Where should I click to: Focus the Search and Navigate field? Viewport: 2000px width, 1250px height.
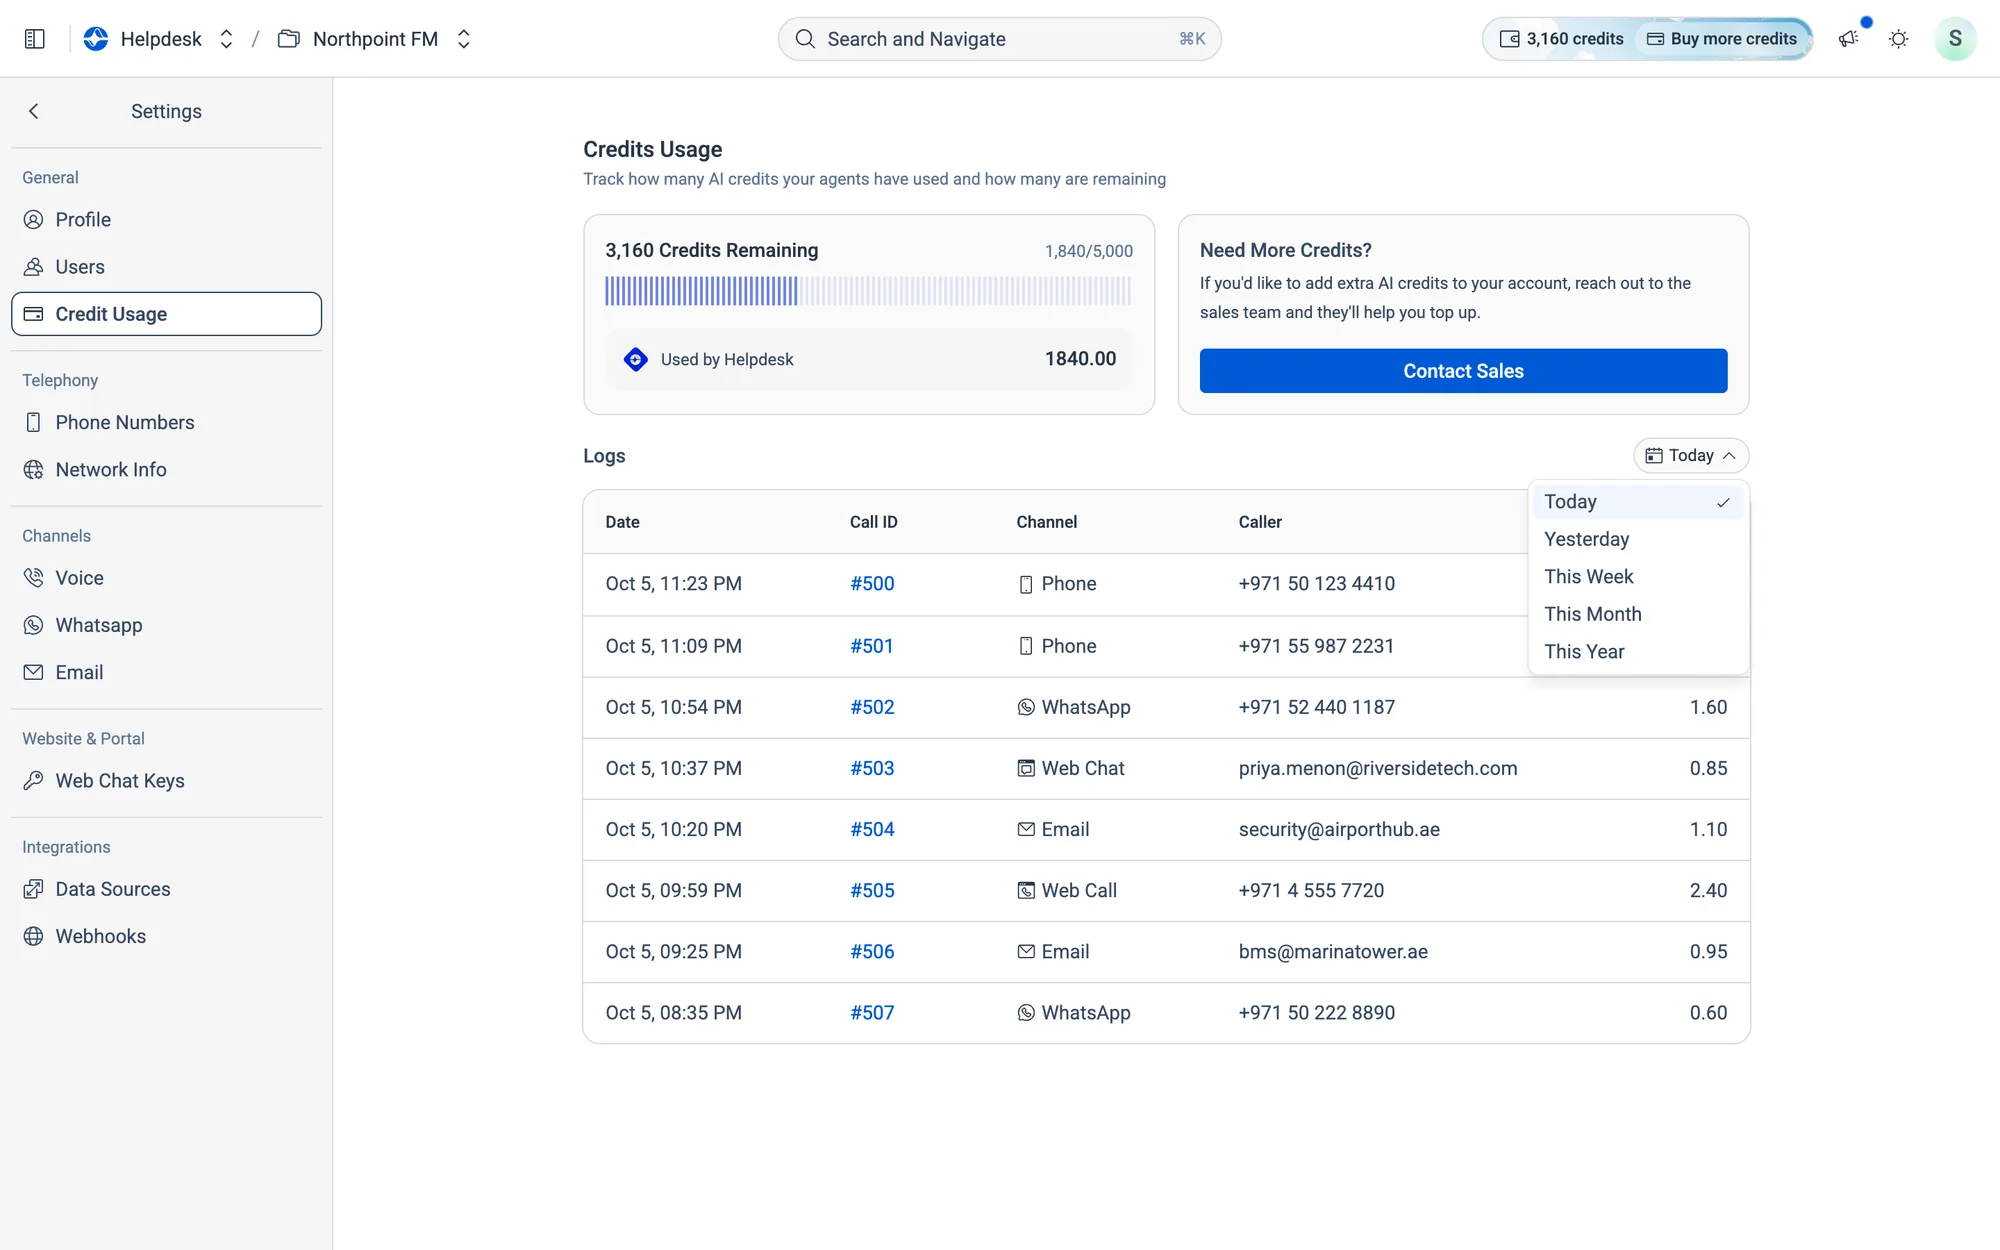[x=999, y=39]
